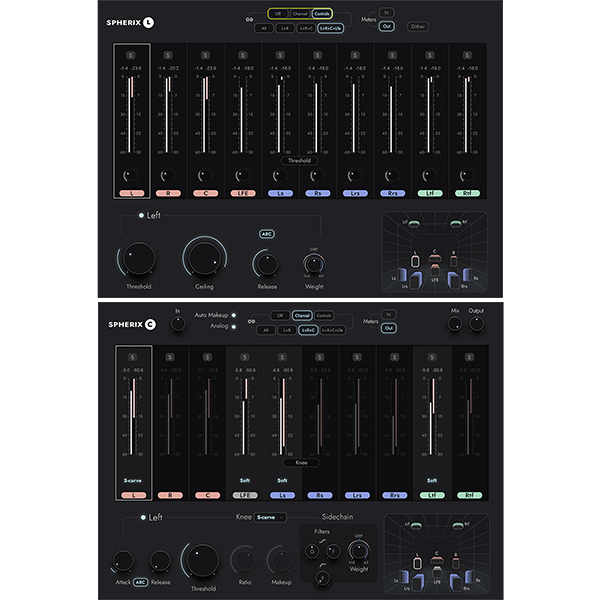
Task: Click the Weight knob in Spherix L
Action: tap(314, 264)
